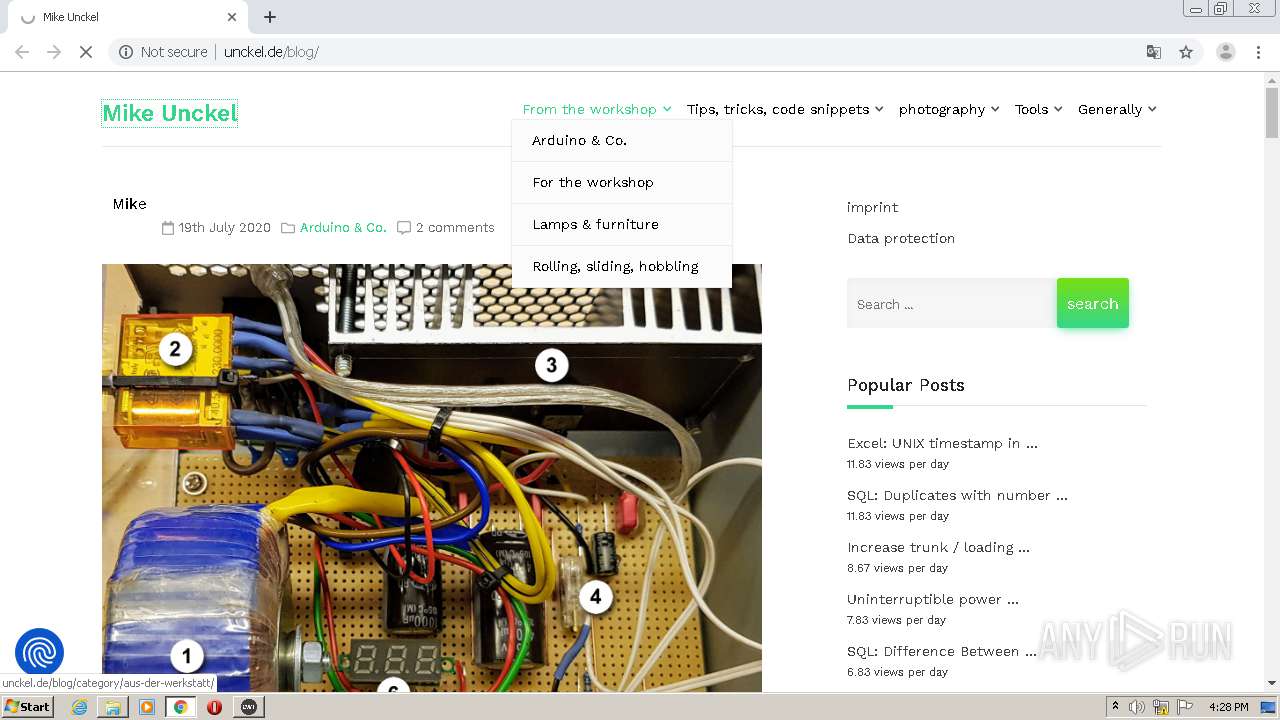Click the address bar URL unckel.de/blog/

click(x=271, y=52)
